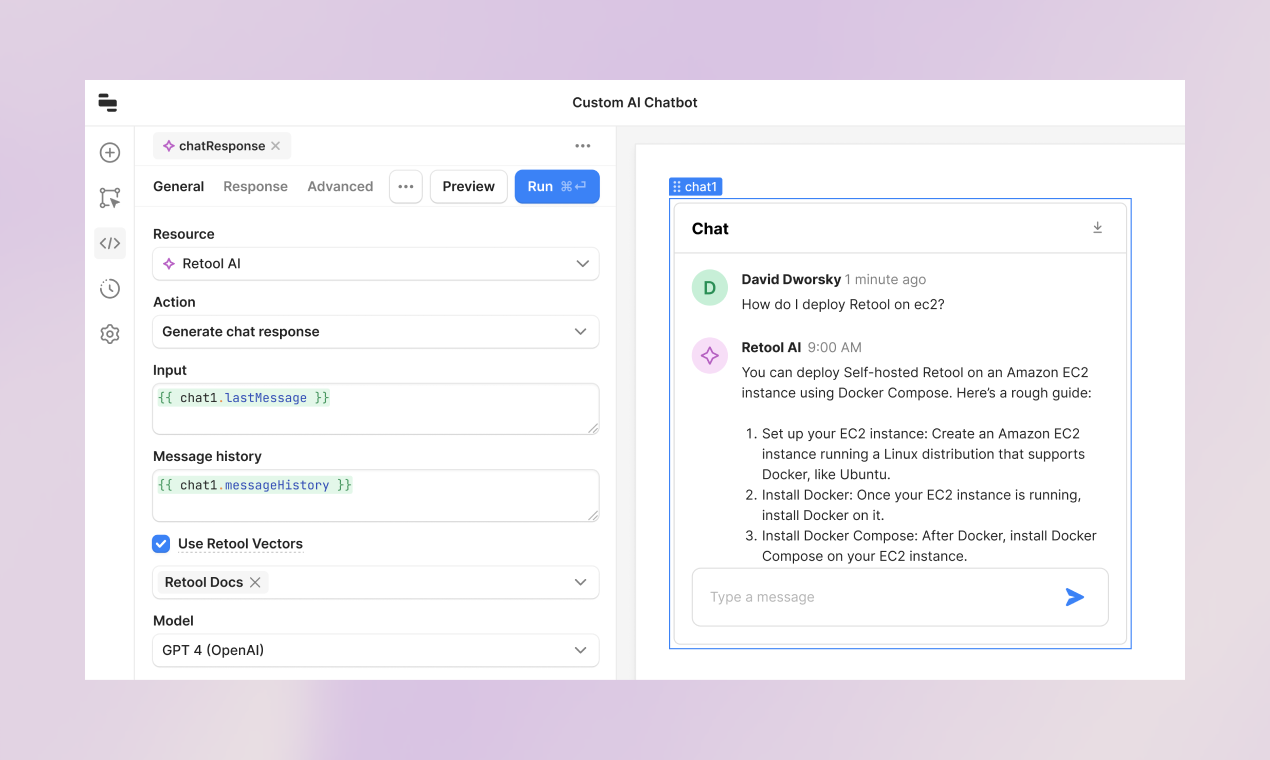This screenshot has height=760, width=1270.
Task: Click the Set up your EC2 instance list item
Action: pos(915,454)
